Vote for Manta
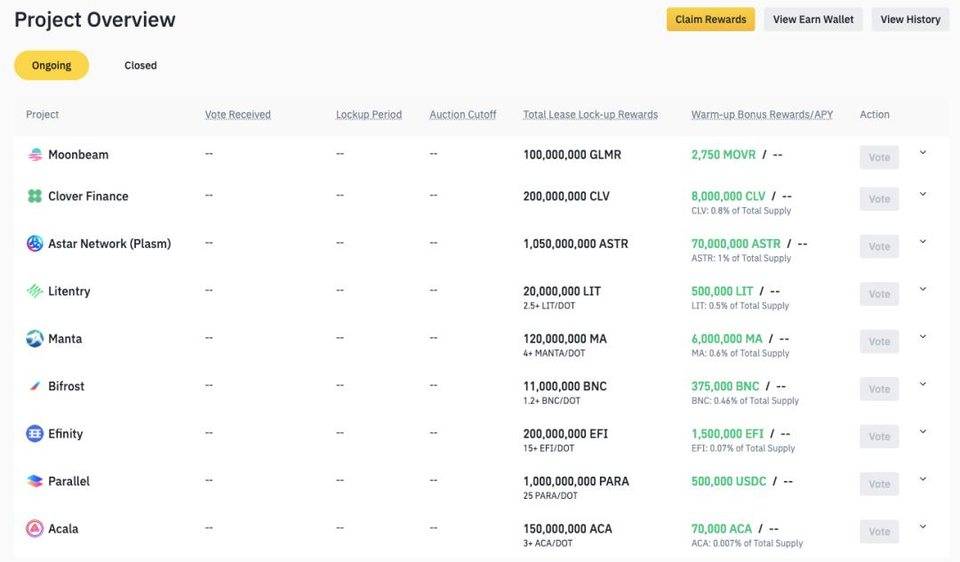Viewport: 960px width, 562px height. pyautogui.click(x=879, y=342)
